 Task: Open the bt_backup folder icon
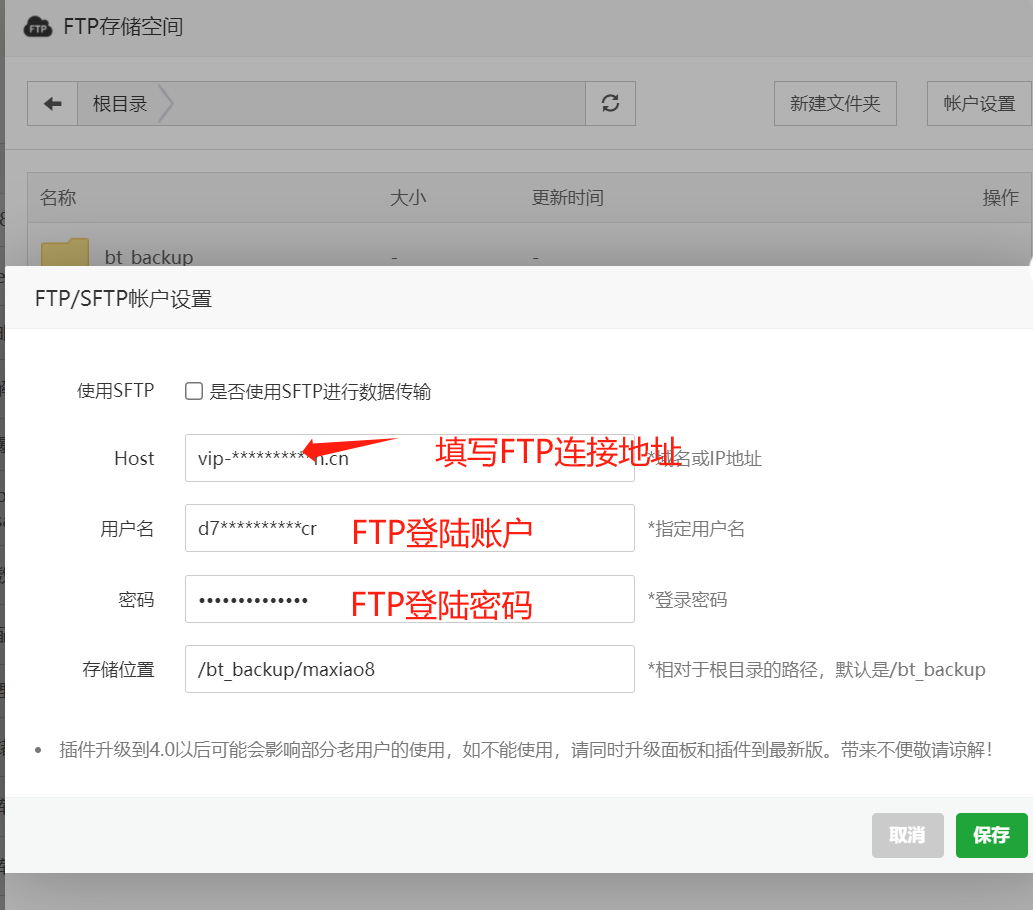pos(65,253)
